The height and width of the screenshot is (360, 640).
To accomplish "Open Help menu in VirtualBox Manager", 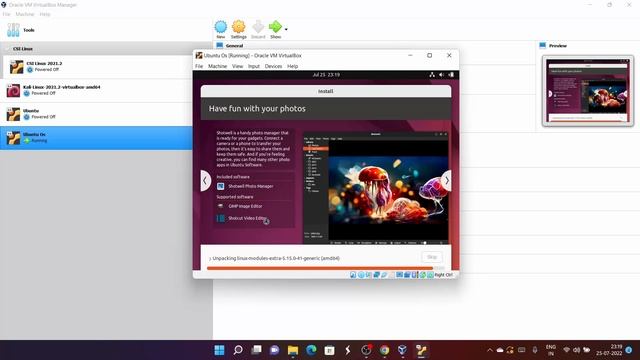I will click(45, 14).
